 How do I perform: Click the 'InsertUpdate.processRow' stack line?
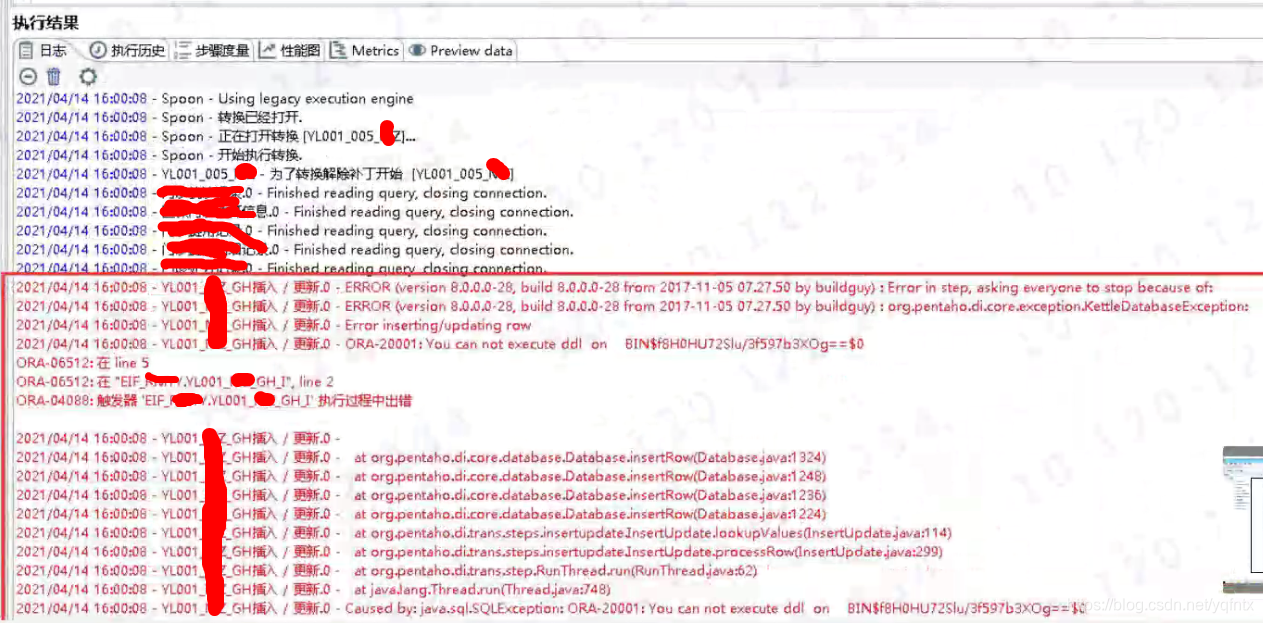pos(479,552)
